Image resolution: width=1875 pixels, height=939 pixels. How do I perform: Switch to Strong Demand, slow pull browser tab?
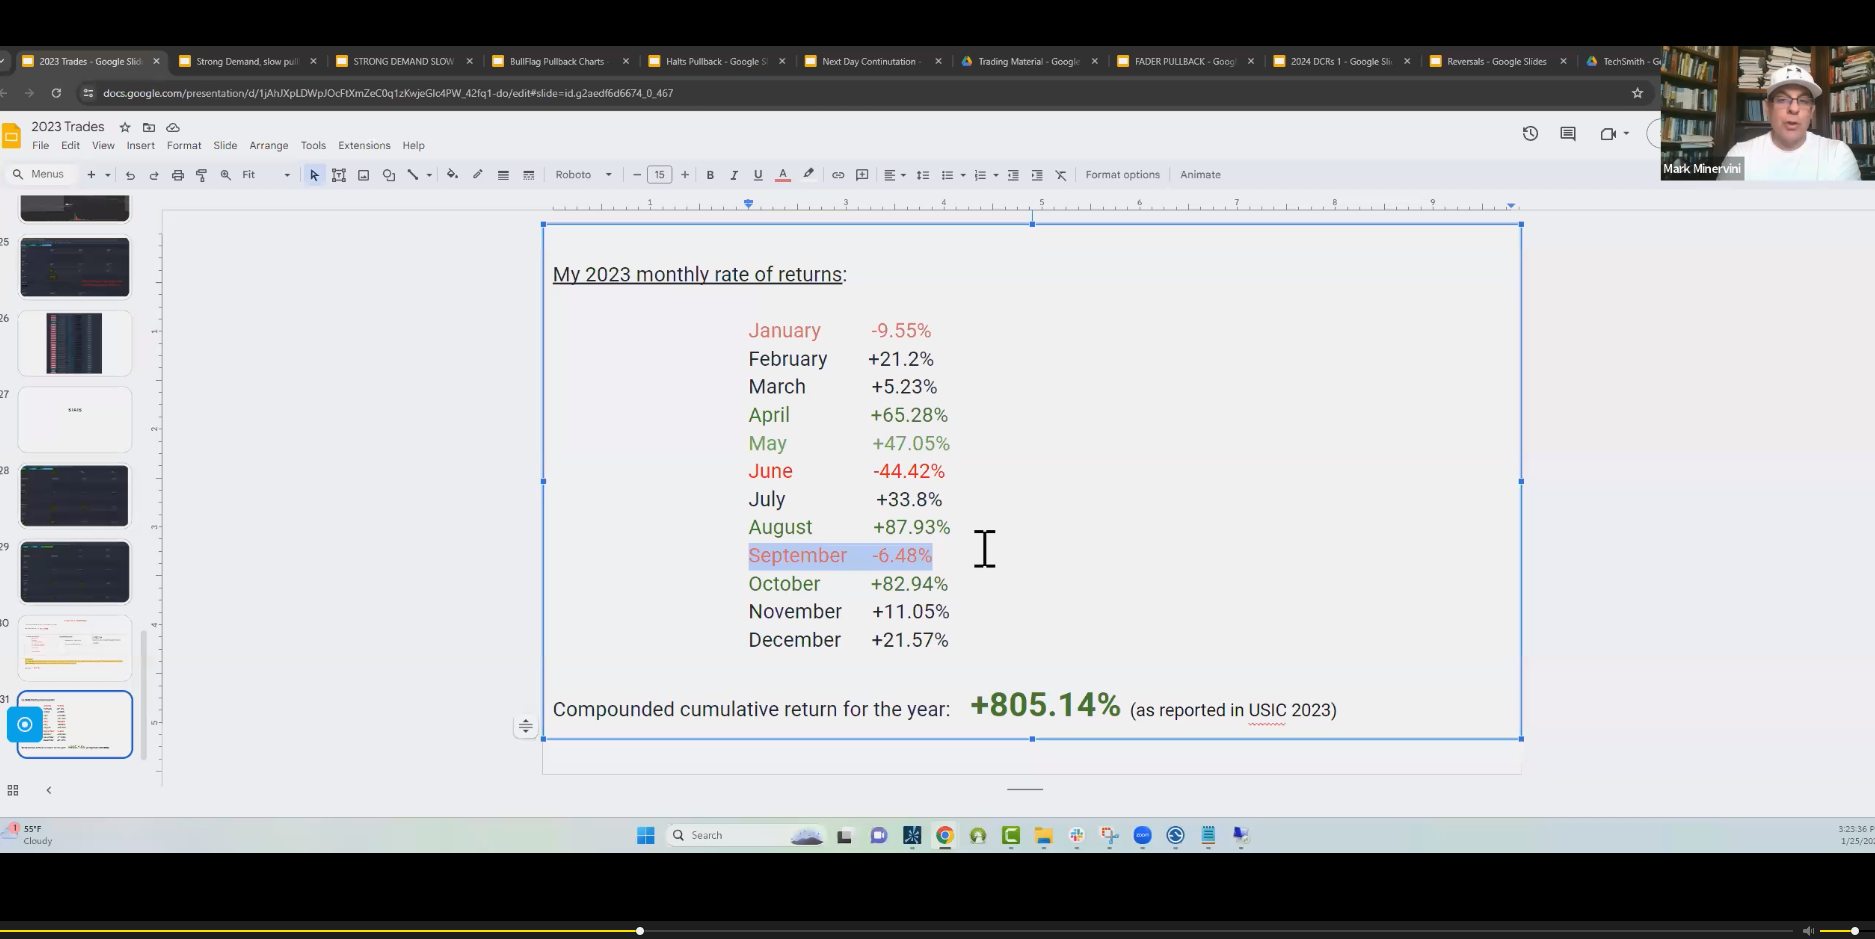click(247, 61)
